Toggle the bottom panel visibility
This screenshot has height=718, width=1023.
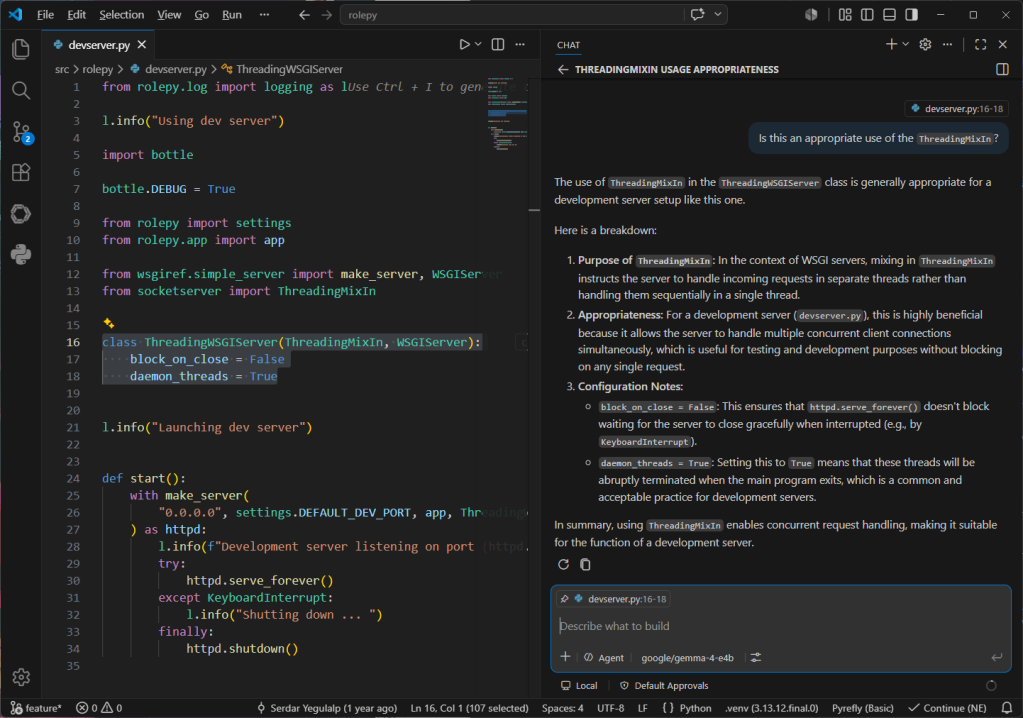coord(889,14)
